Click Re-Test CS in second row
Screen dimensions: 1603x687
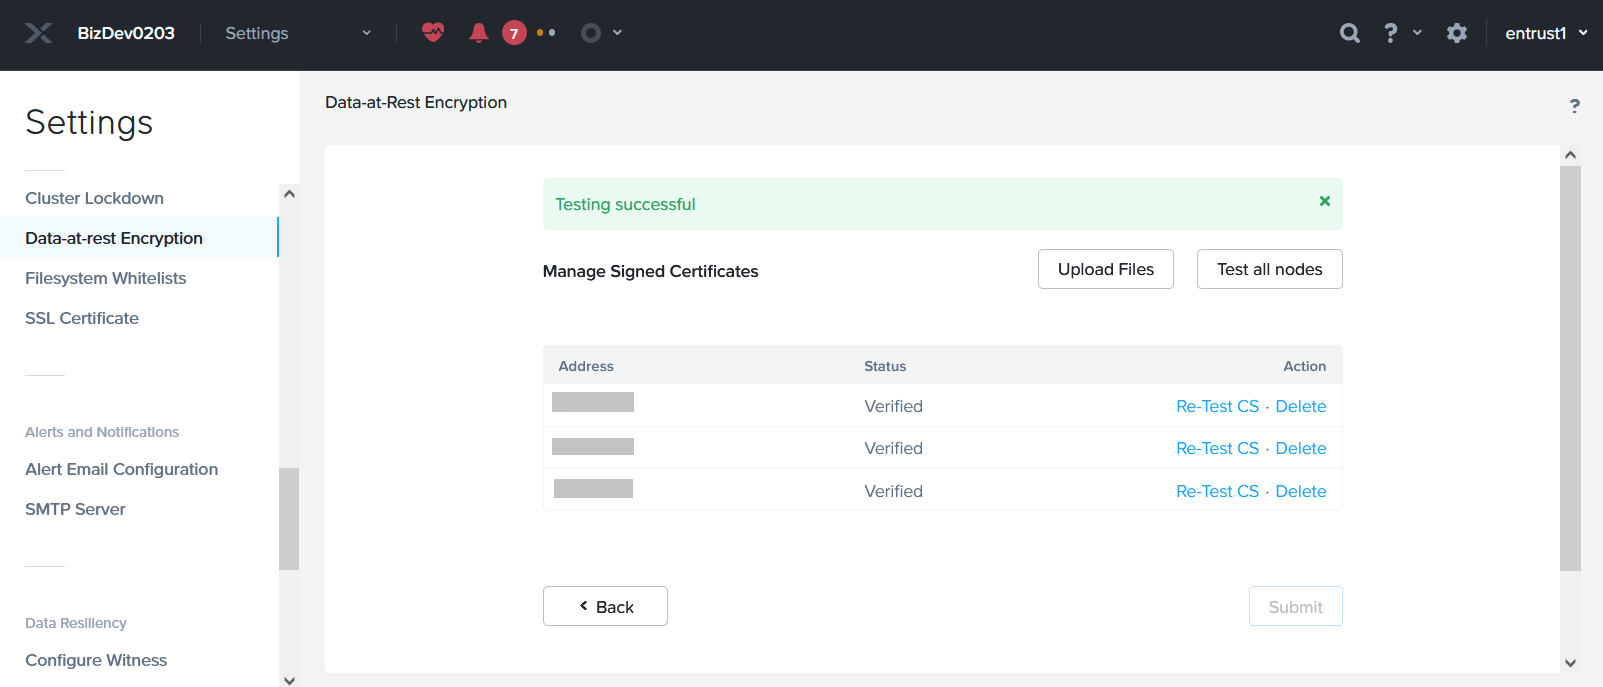click(1217, 448)
